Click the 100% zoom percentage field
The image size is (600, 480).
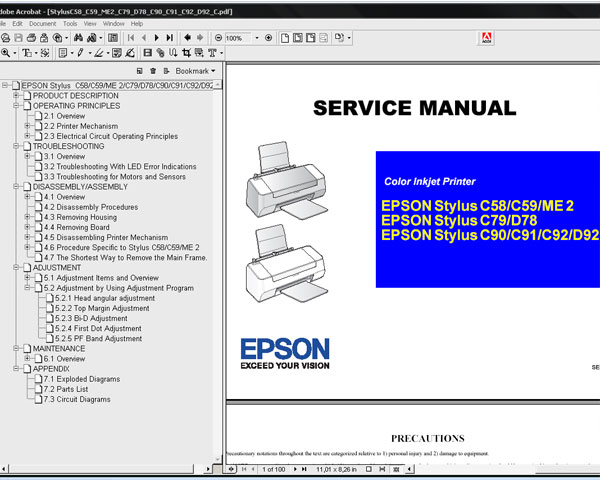click(x=238, y=38)
